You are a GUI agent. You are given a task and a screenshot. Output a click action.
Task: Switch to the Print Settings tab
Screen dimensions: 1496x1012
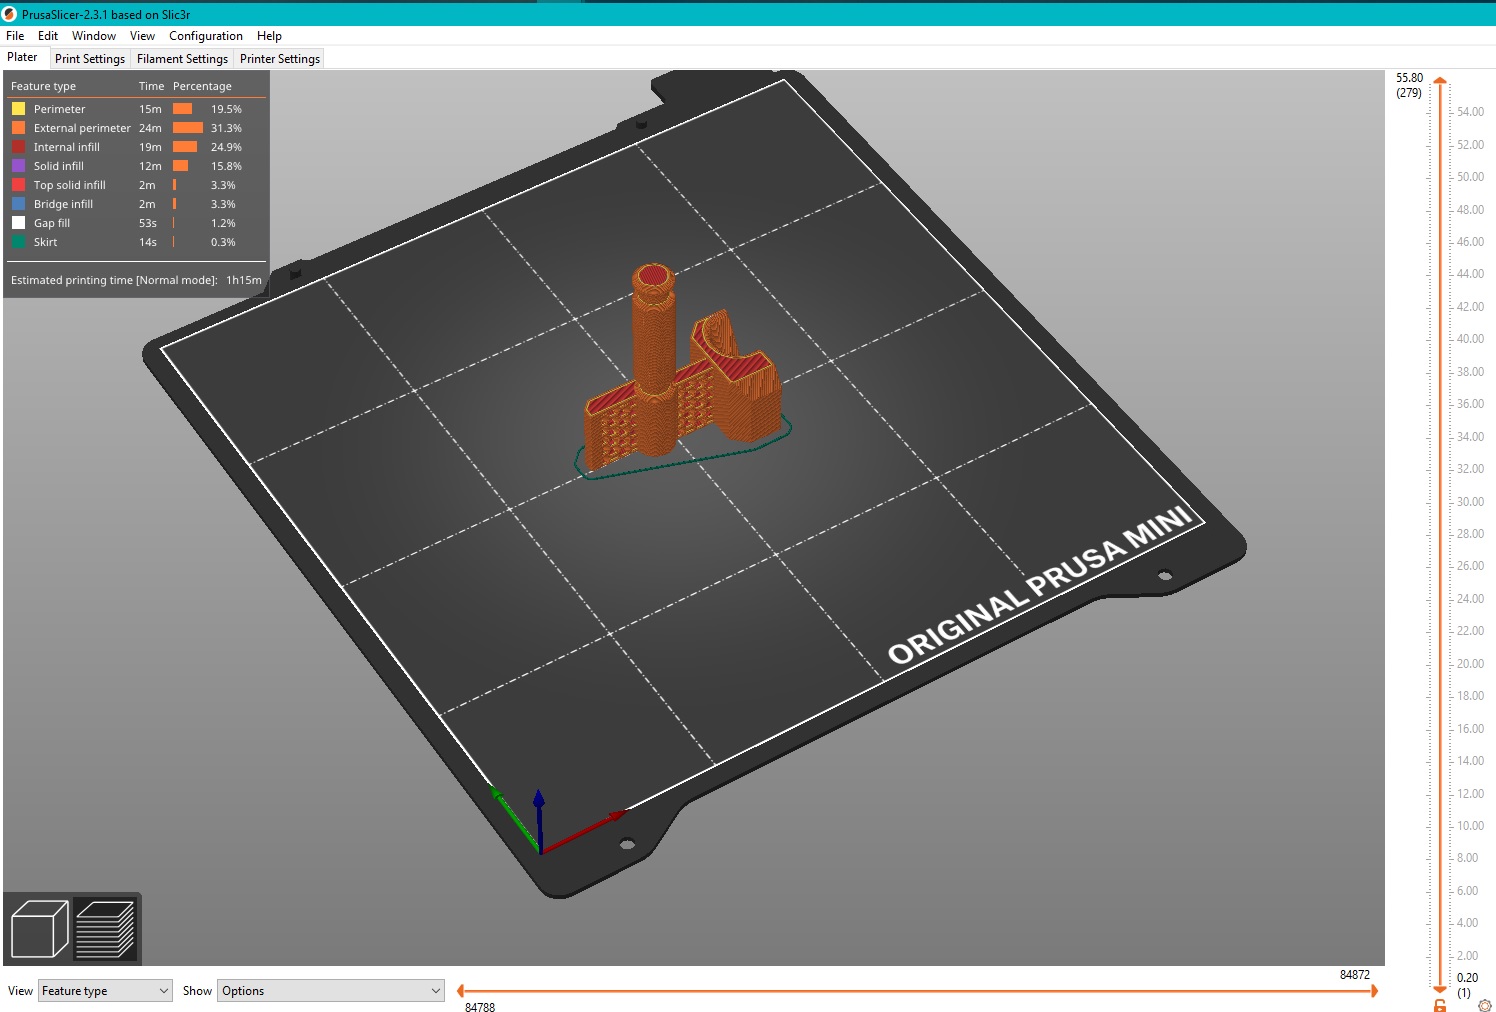click(x=90, y=59)
